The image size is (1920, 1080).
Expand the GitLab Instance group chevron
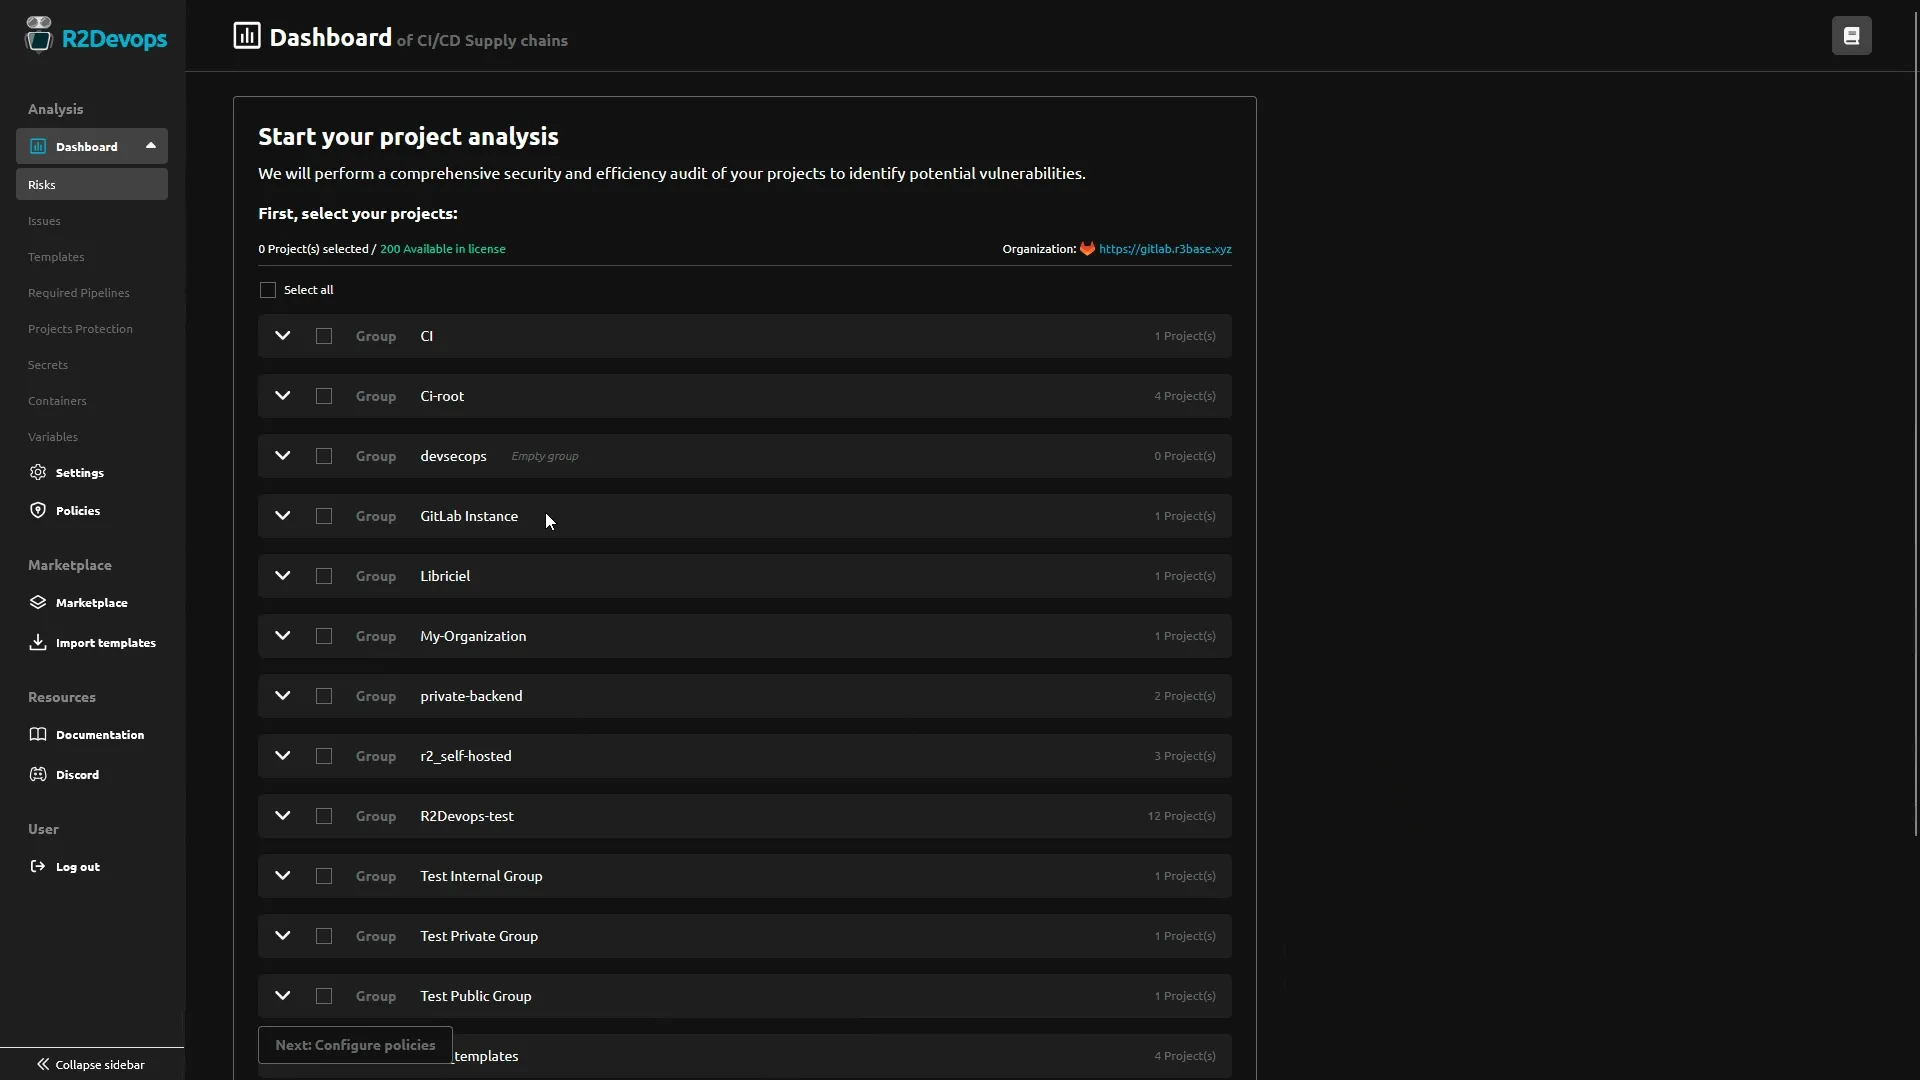(x=283, y=516)
